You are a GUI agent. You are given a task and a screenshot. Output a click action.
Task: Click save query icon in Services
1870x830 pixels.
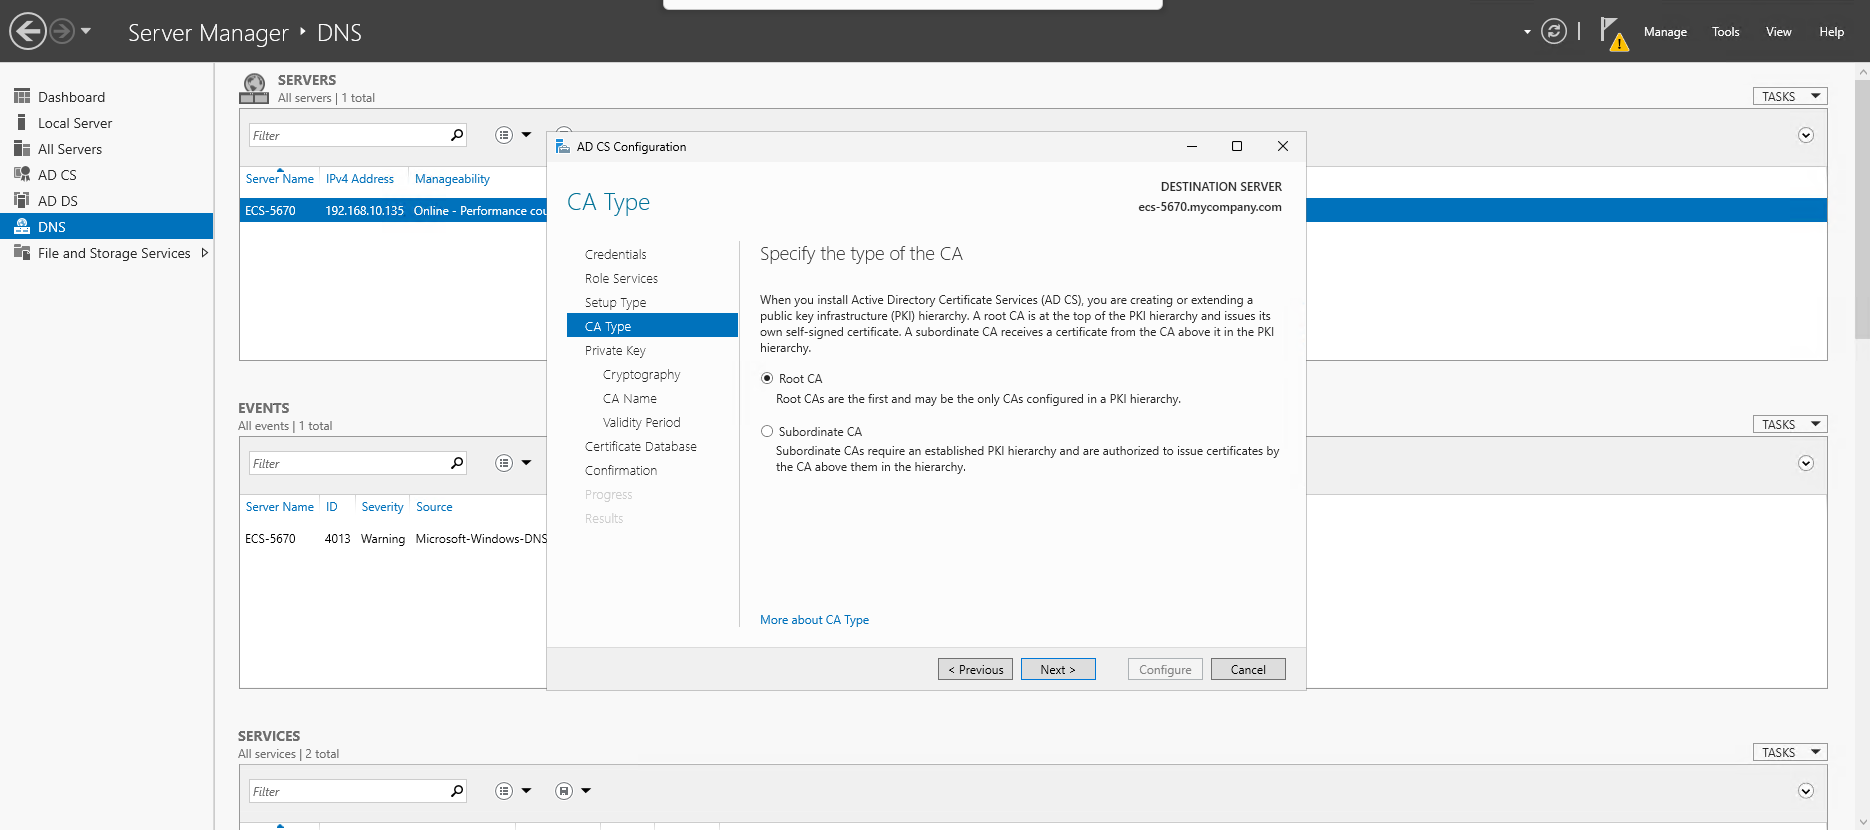564,791
